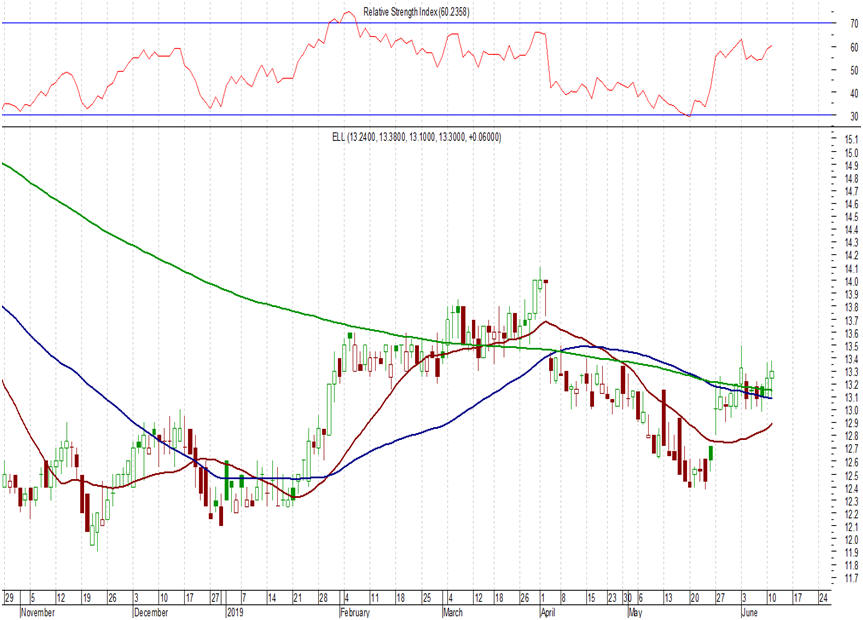The height and width of the screenshot is (620, 863).
Task: Click the 14.0 price on the price axis
Action: pos(850,281)
